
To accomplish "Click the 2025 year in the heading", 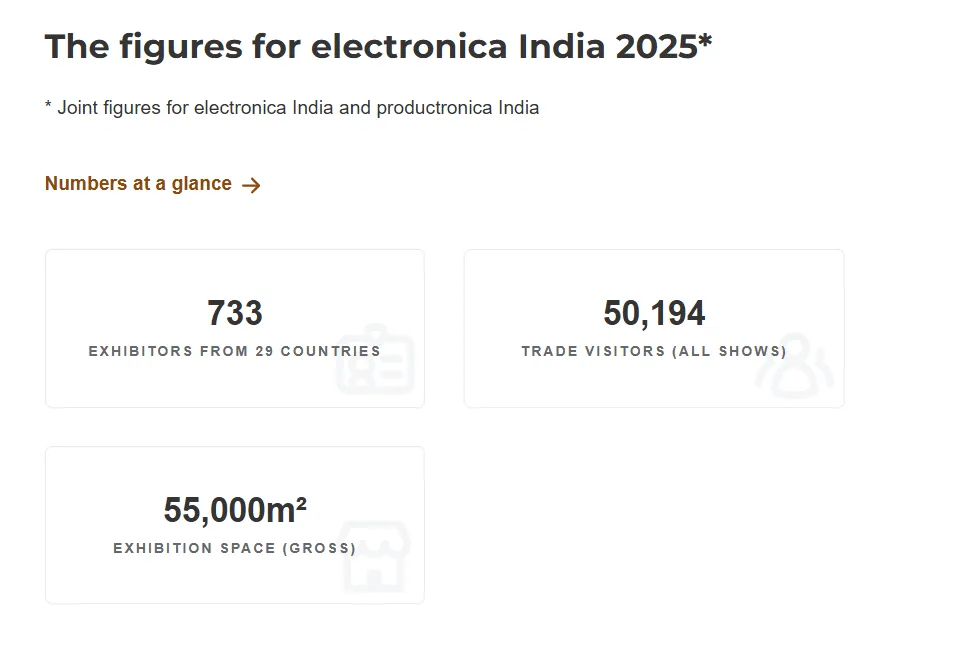I will [x=656, y=46].
